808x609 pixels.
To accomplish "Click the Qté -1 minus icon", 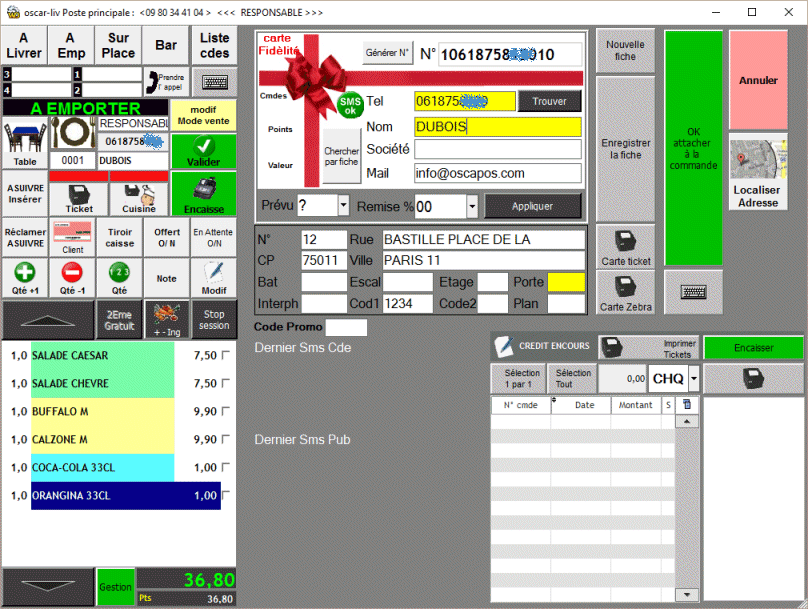I will click(72, 276).
